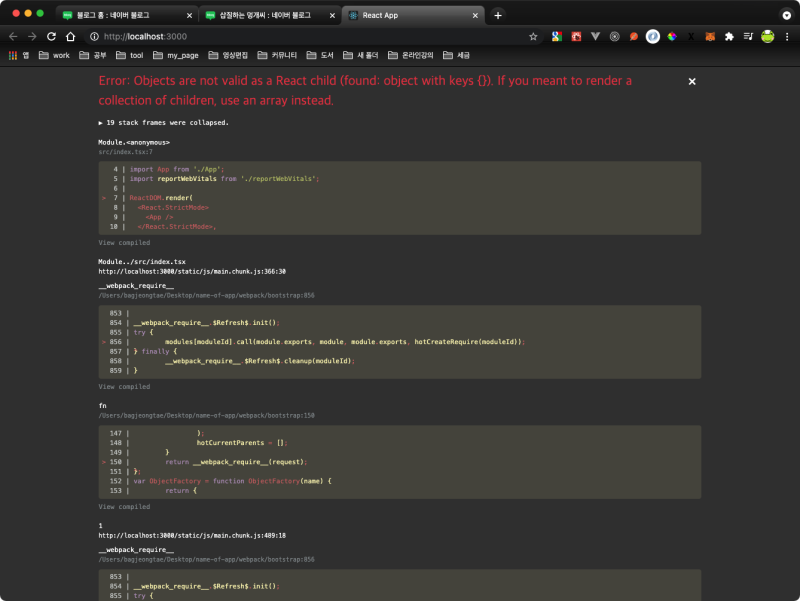Click the Extensions puzzle piece icon
The image size is (800, 601).
[x=728, y=35]
